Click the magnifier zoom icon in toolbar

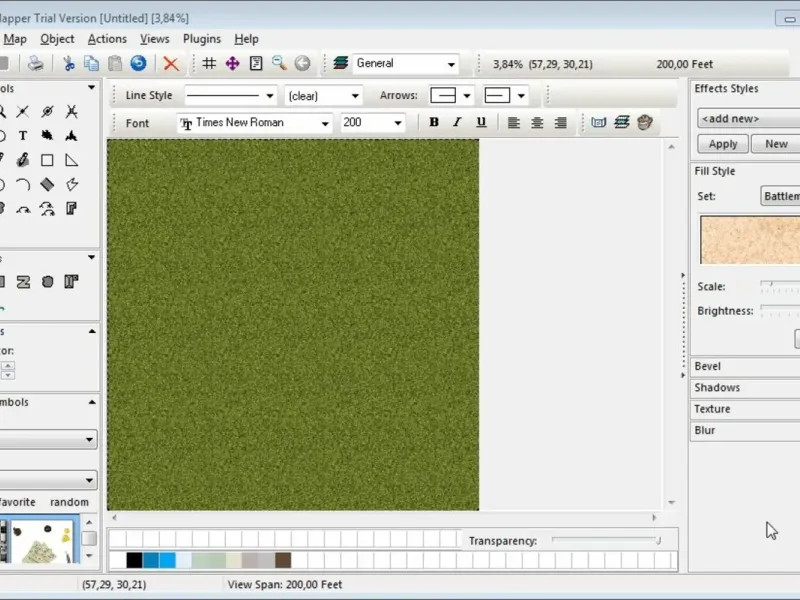[279, 63]
